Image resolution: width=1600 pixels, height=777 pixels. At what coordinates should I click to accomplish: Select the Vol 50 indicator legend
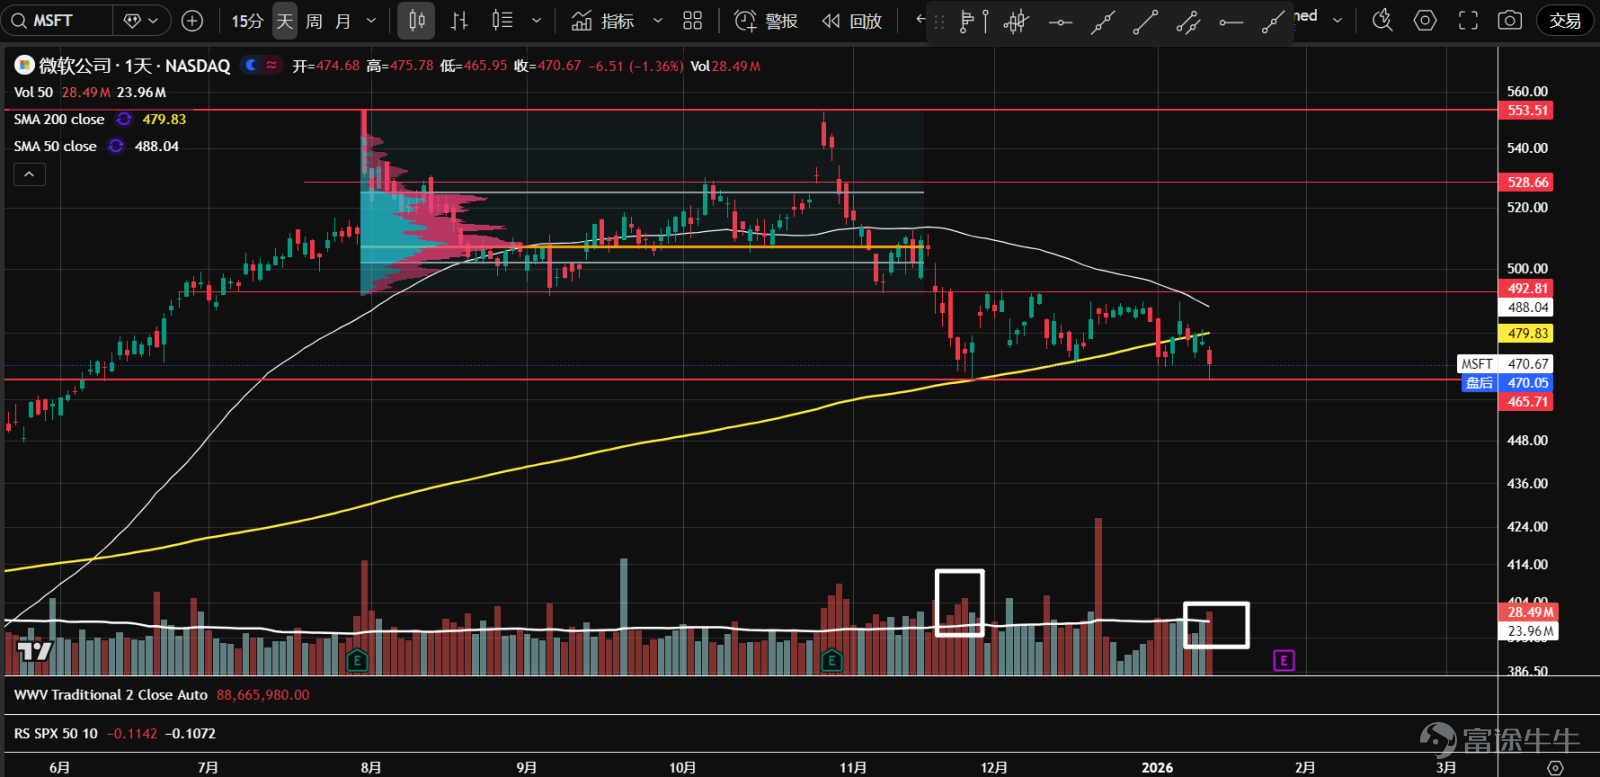point(33,92)
